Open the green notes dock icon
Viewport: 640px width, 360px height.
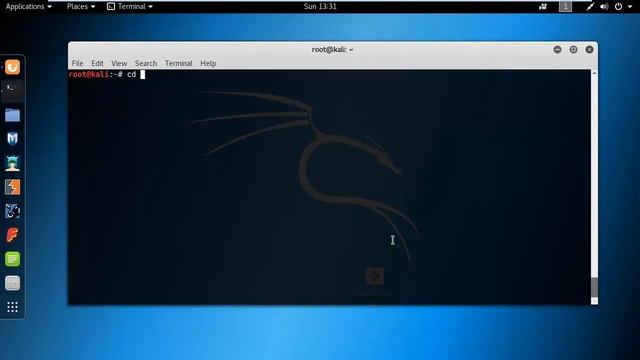(x=12, y=259)
